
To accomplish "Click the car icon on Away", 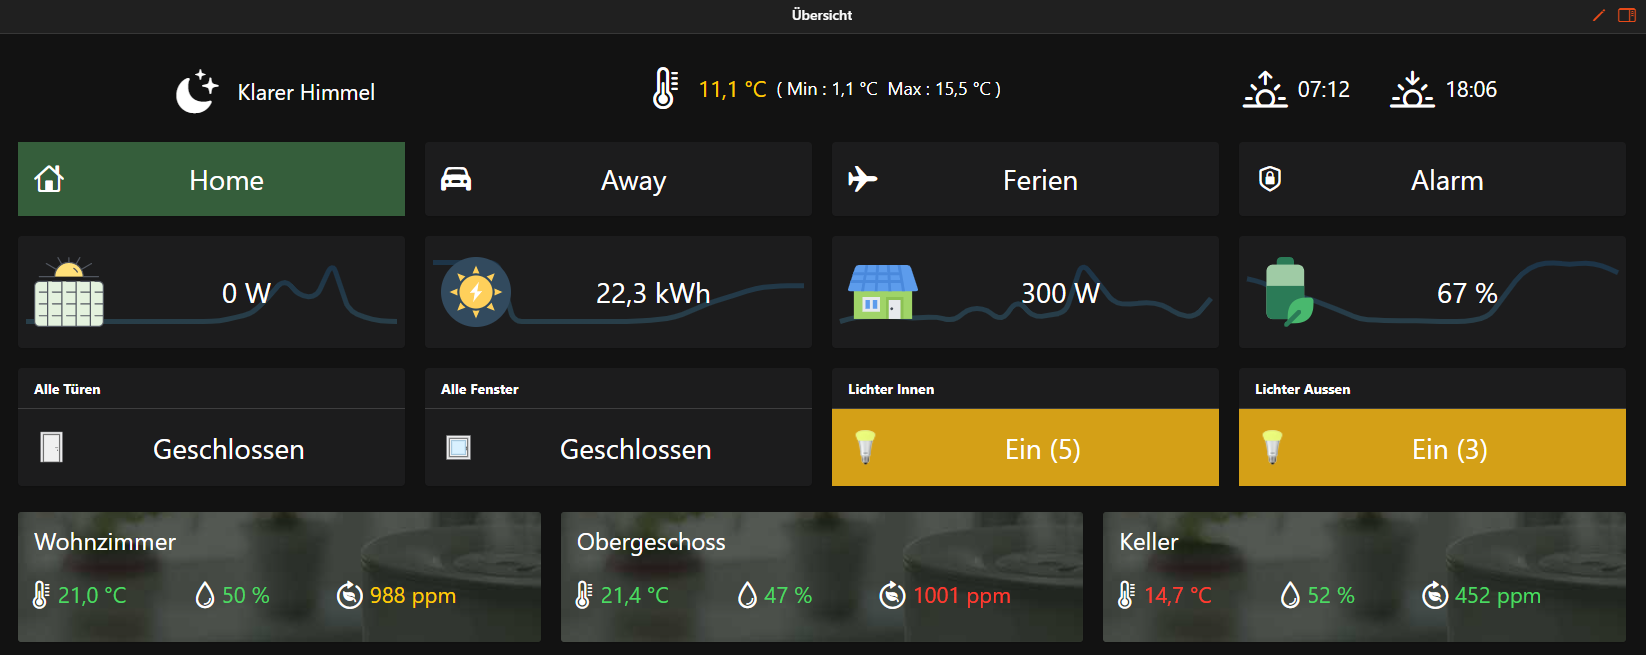I will tap(456, 179).
